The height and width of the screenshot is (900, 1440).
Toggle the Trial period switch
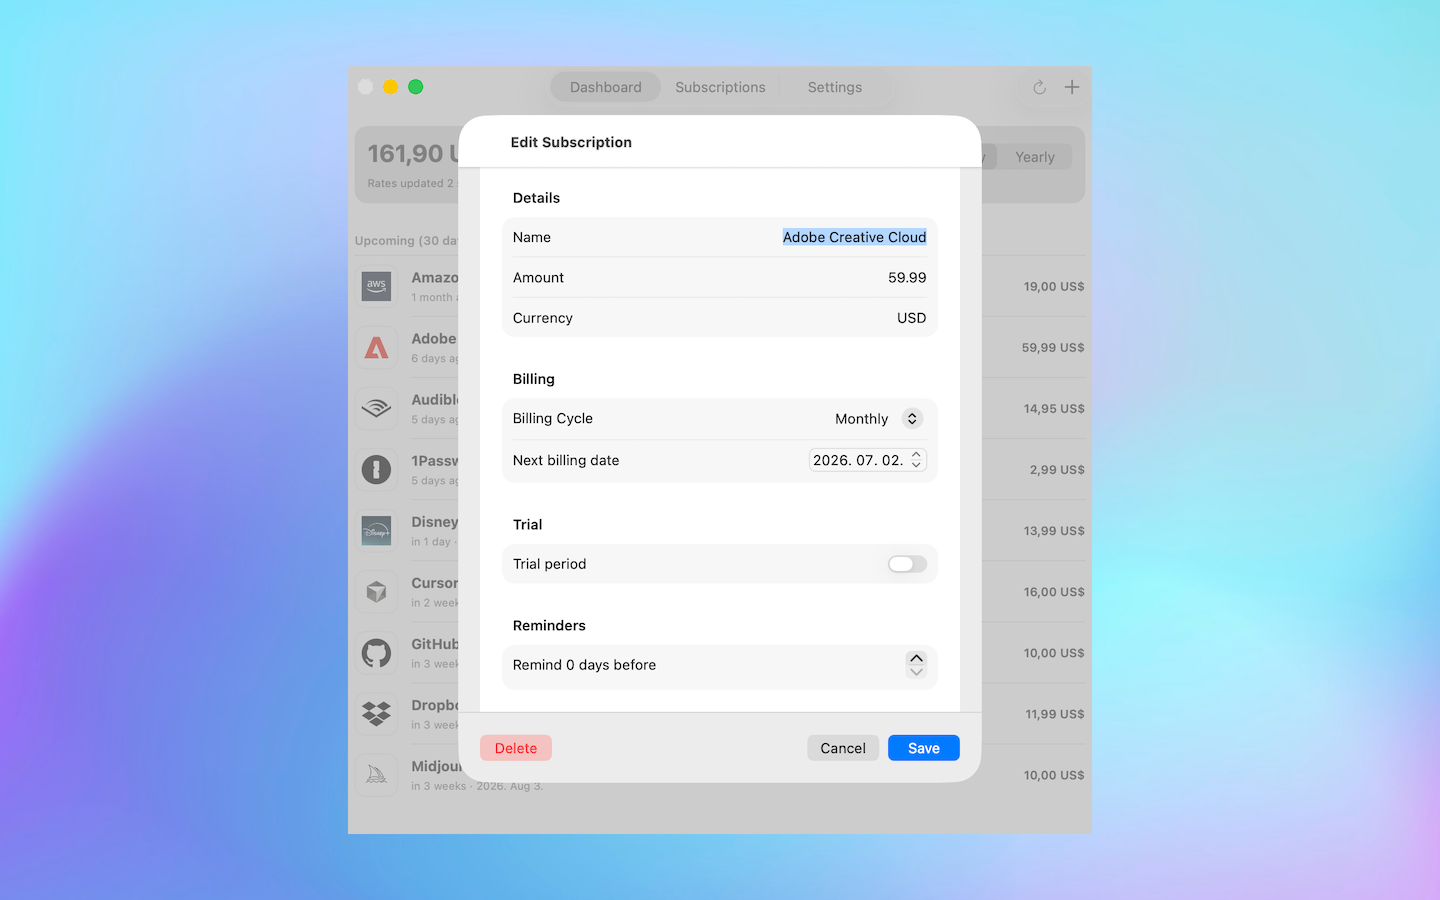coord(907,564)
